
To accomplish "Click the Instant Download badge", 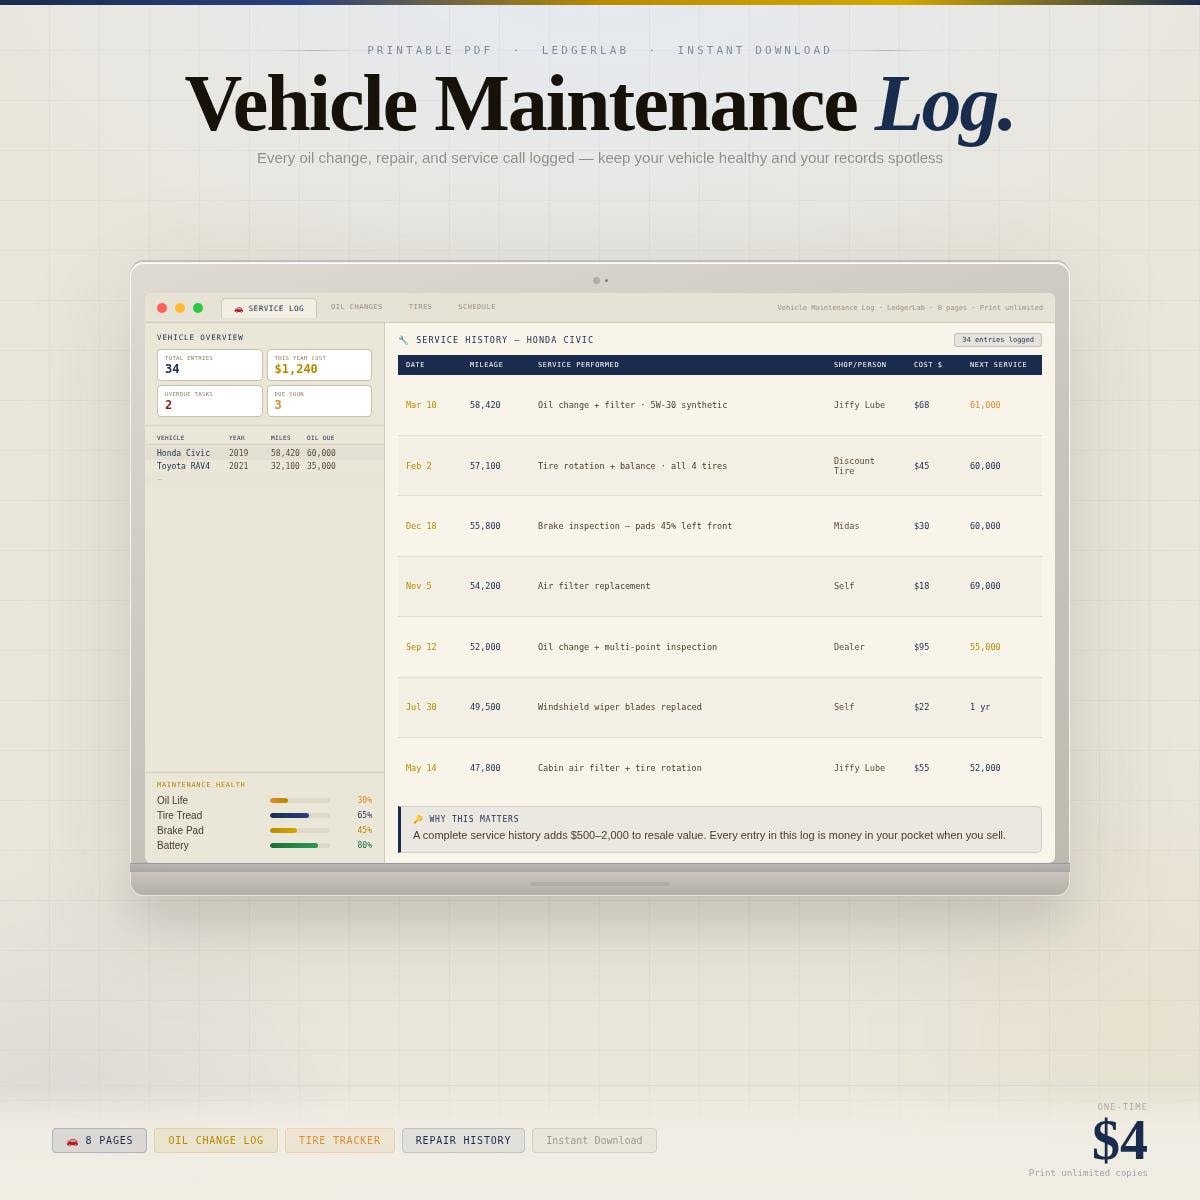I will coord(594,1141).
